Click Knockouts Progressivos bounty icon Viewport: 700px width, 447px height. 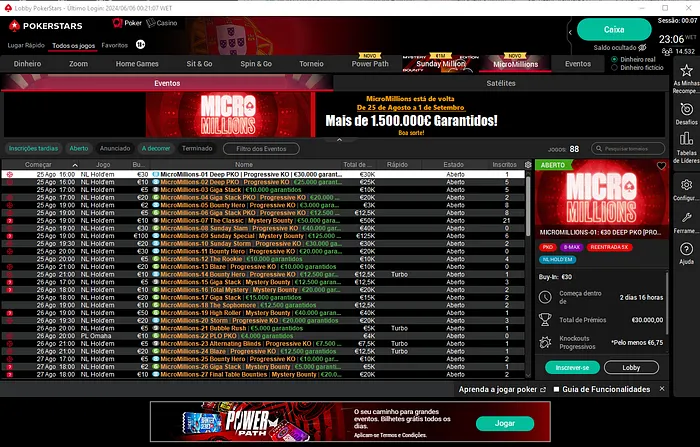545,343
